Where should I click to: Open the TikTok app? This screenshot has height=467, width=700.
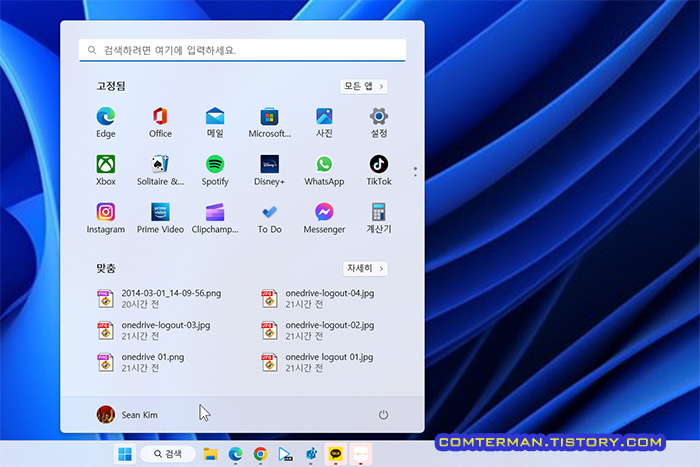379,170
